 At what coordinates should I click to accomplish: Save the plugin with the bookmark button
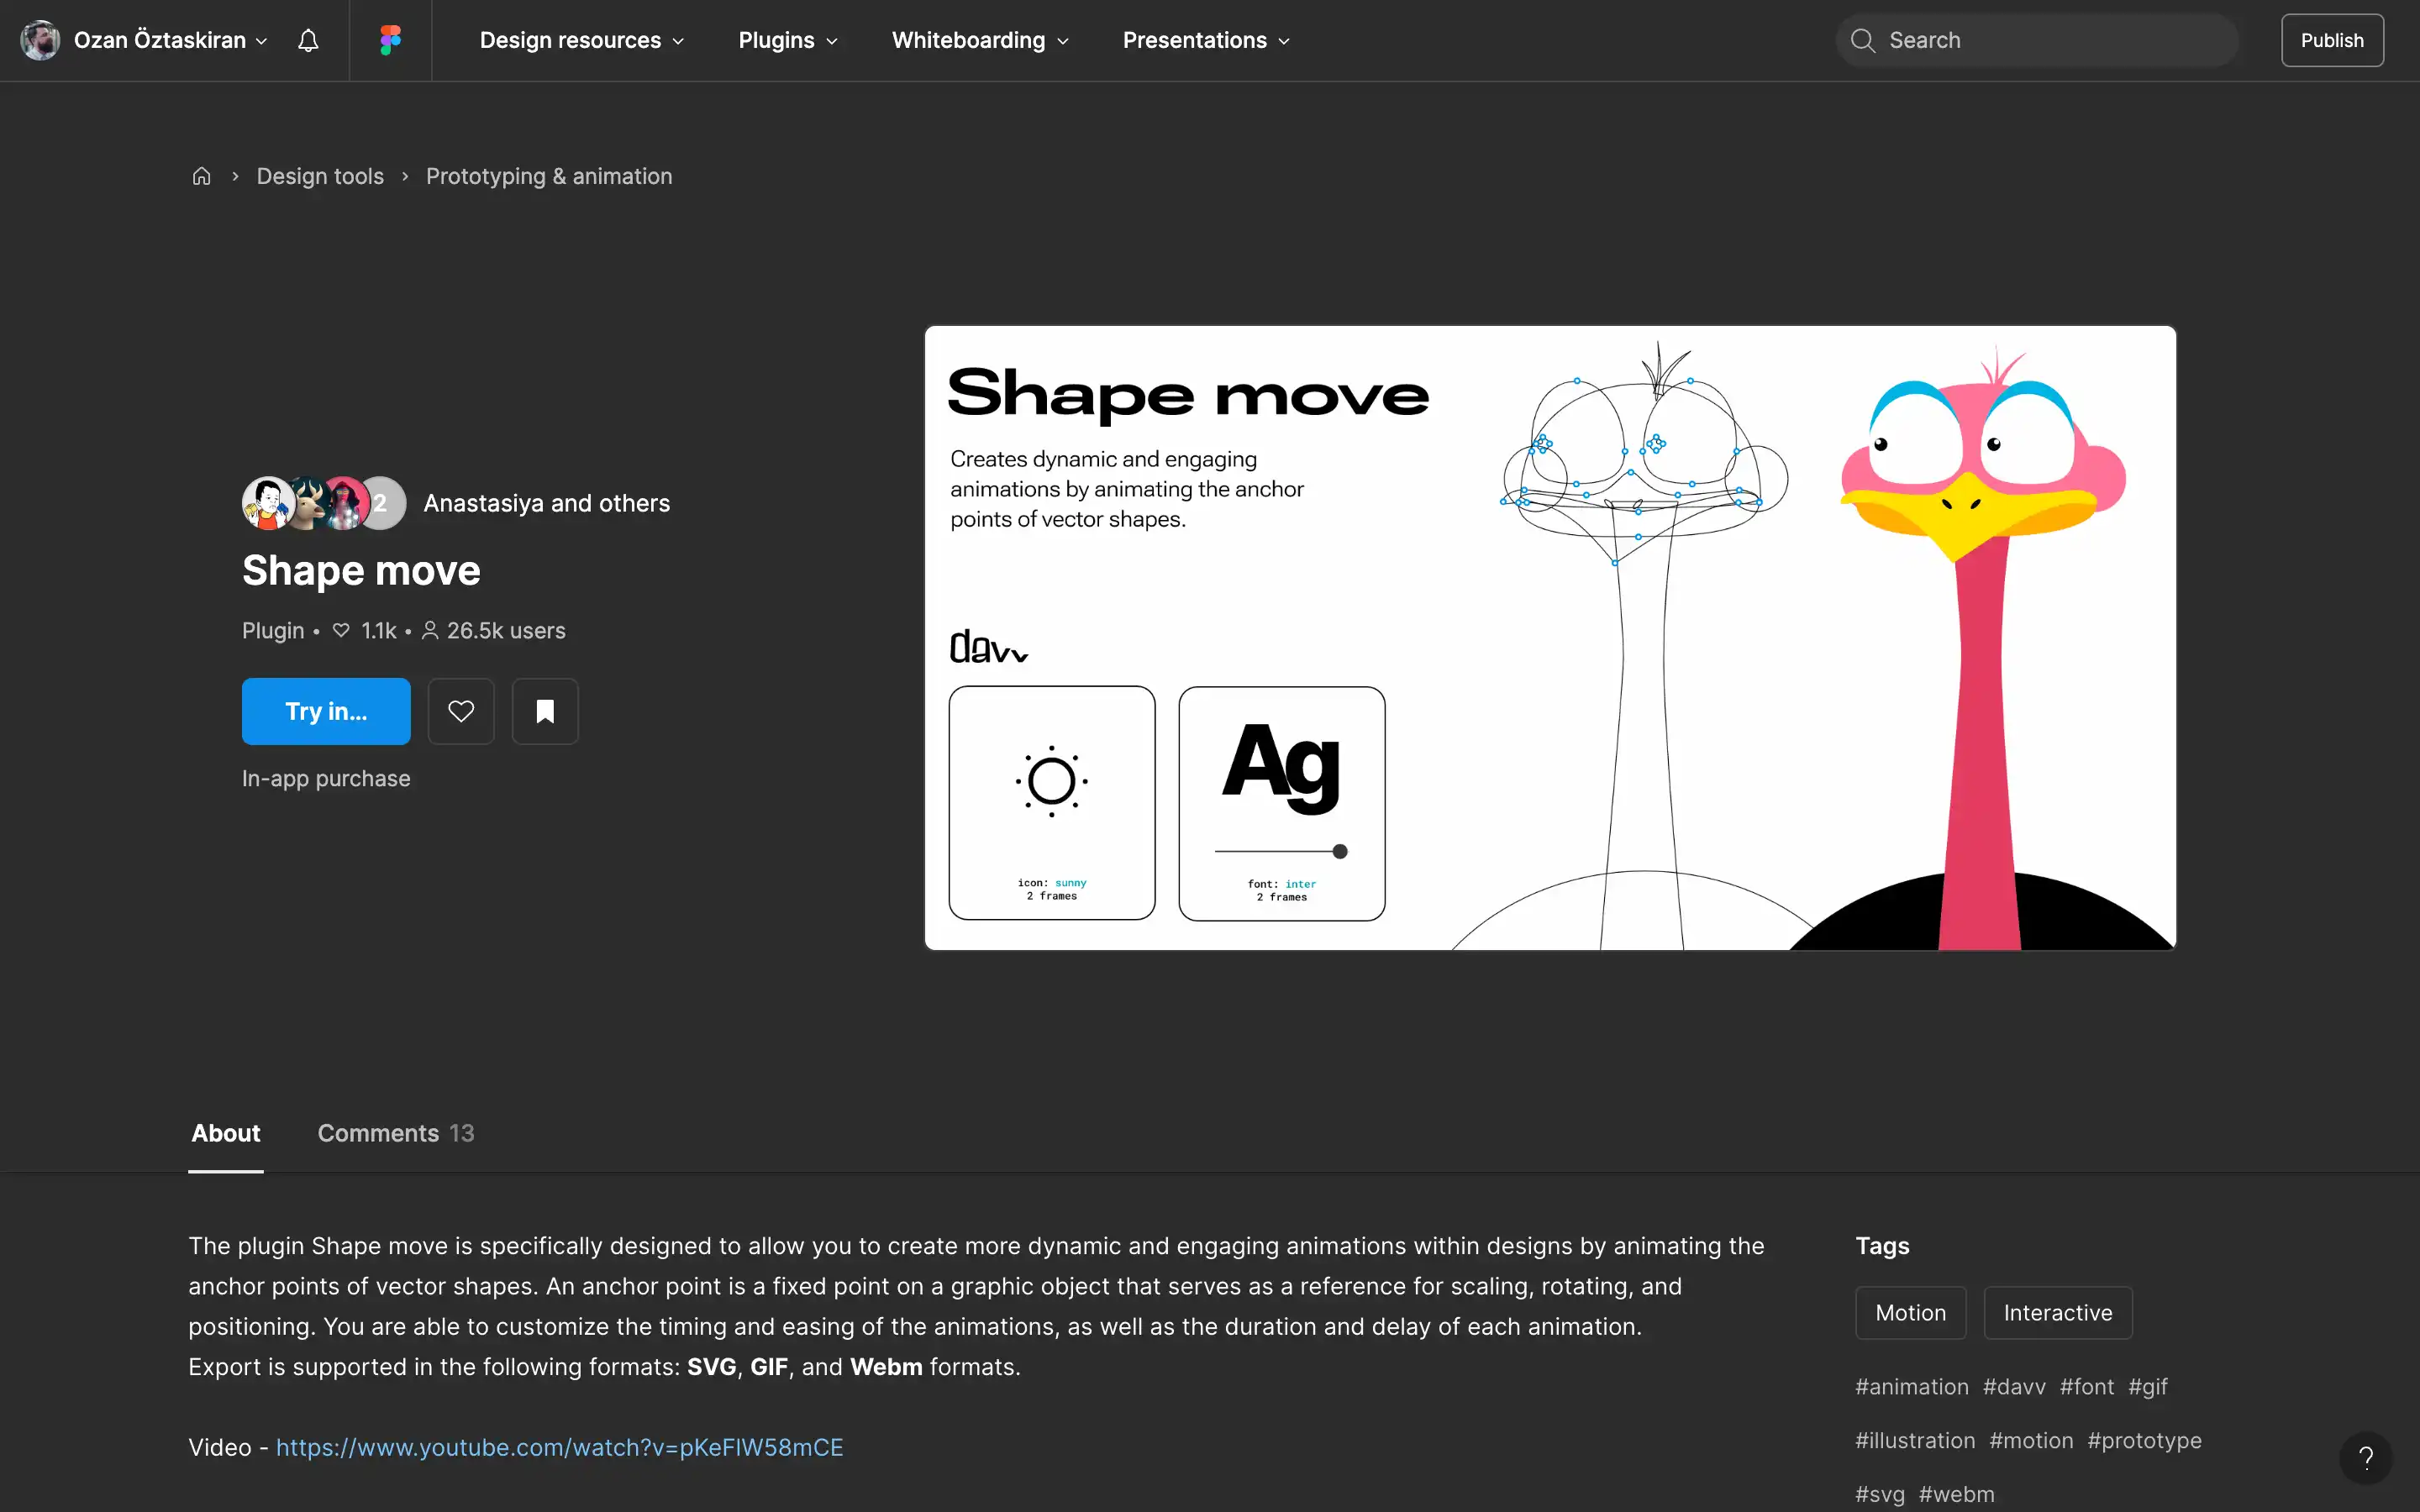(545, 711)
